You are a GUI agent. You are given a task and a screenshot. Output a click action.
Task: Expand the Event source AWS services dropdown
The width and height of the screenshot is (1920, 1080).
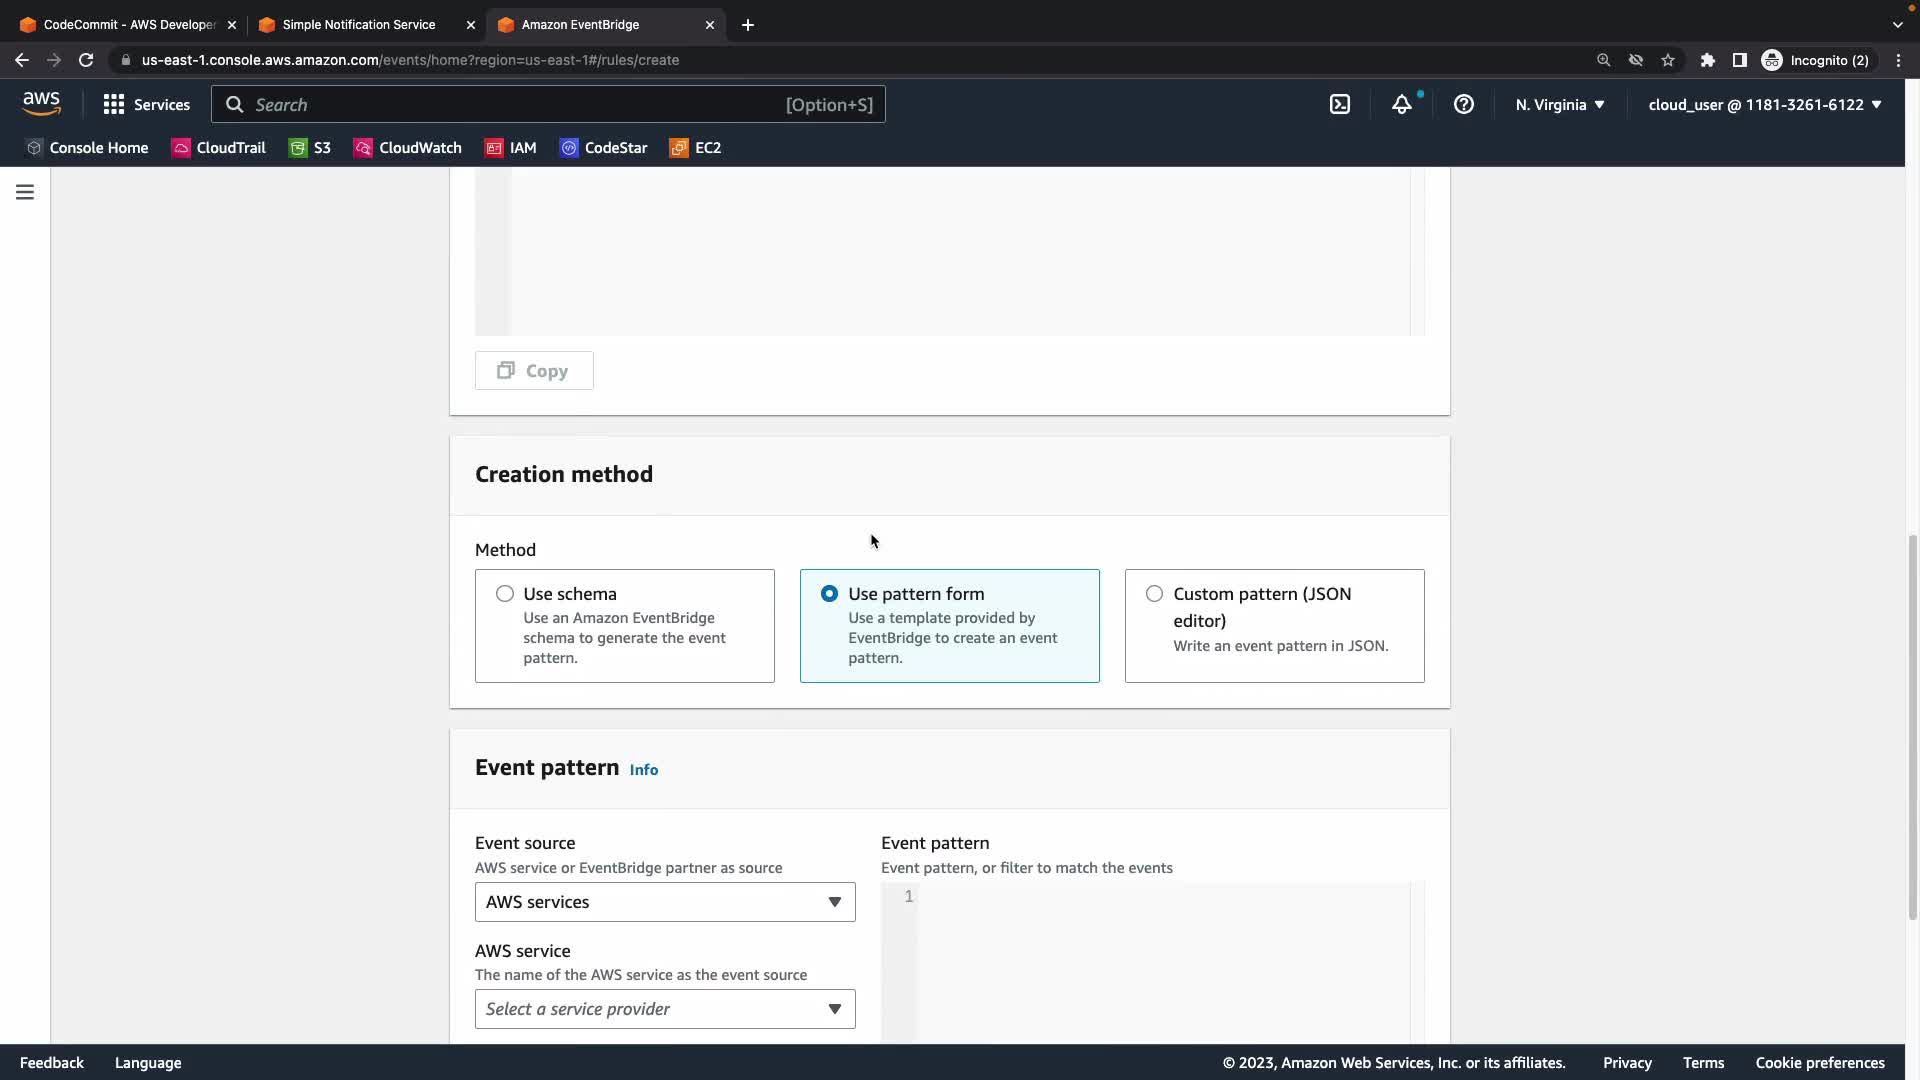tap(665, 902)
